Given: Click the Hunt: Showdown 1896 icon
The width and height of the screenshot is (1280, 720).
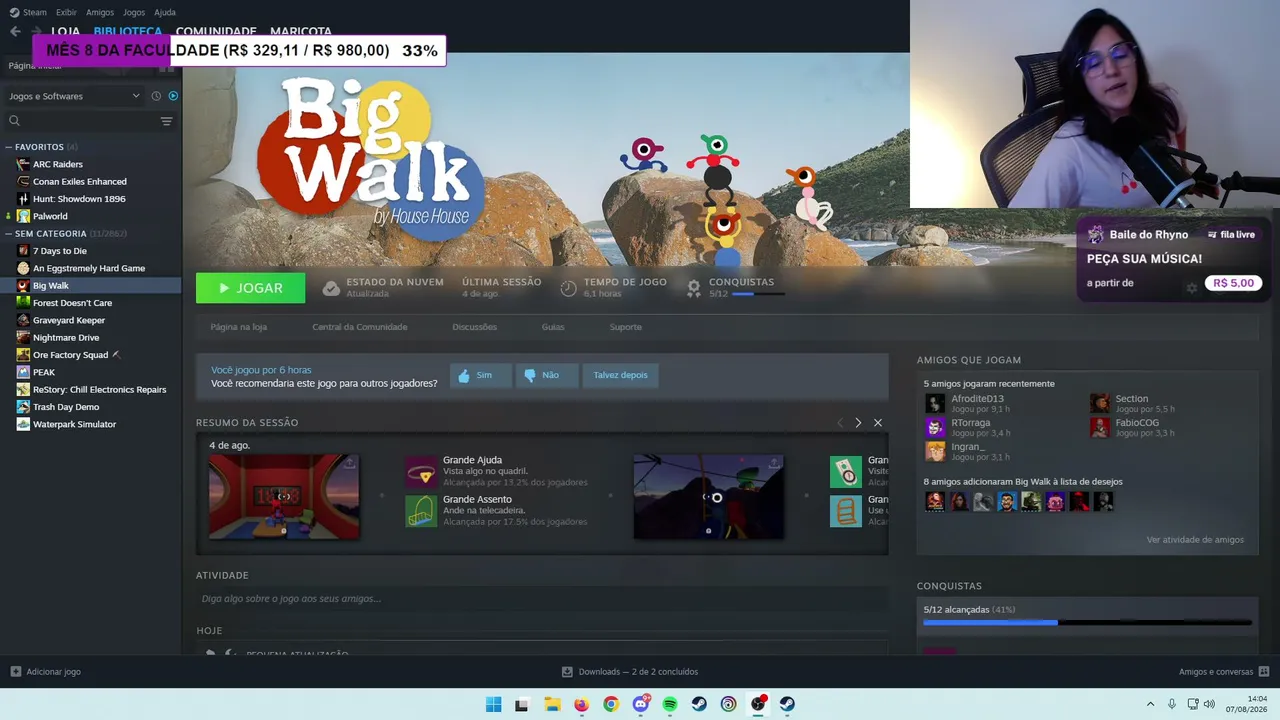Looking at the screenshot, I should (x=23, y=199).
